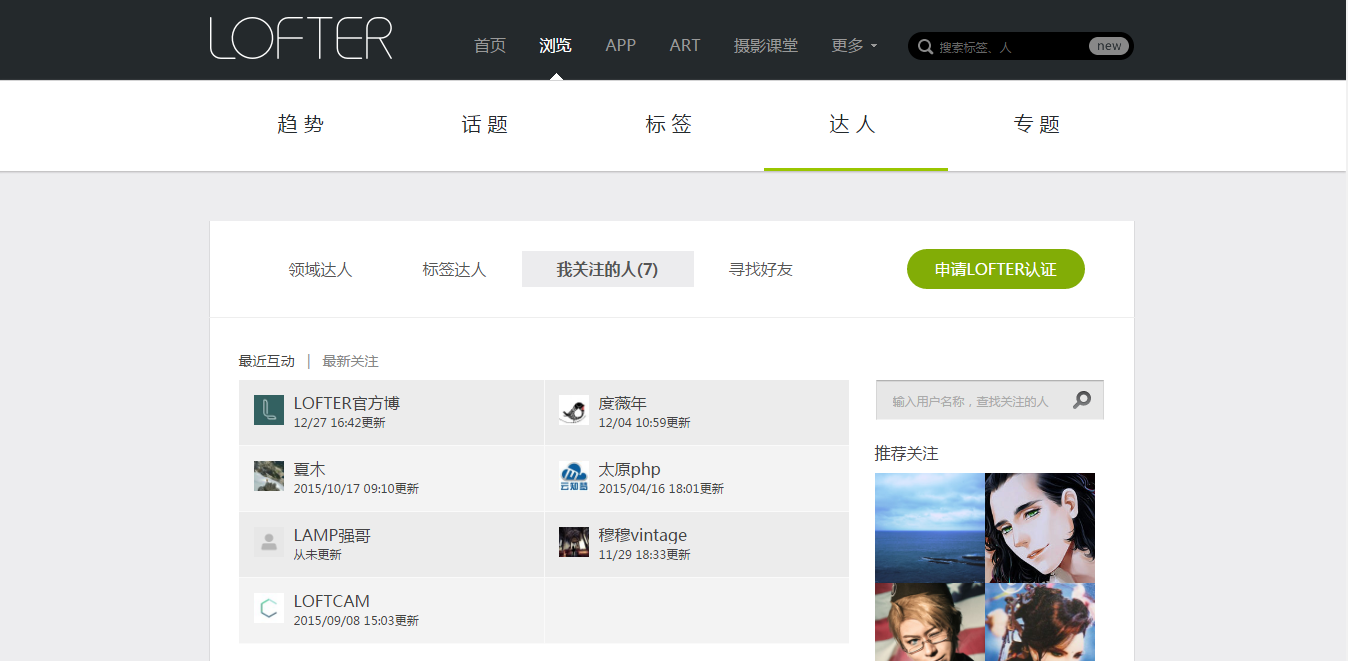
Task: Open LOFTCAM hexagon avatar
Action: [x=269, y=608]
